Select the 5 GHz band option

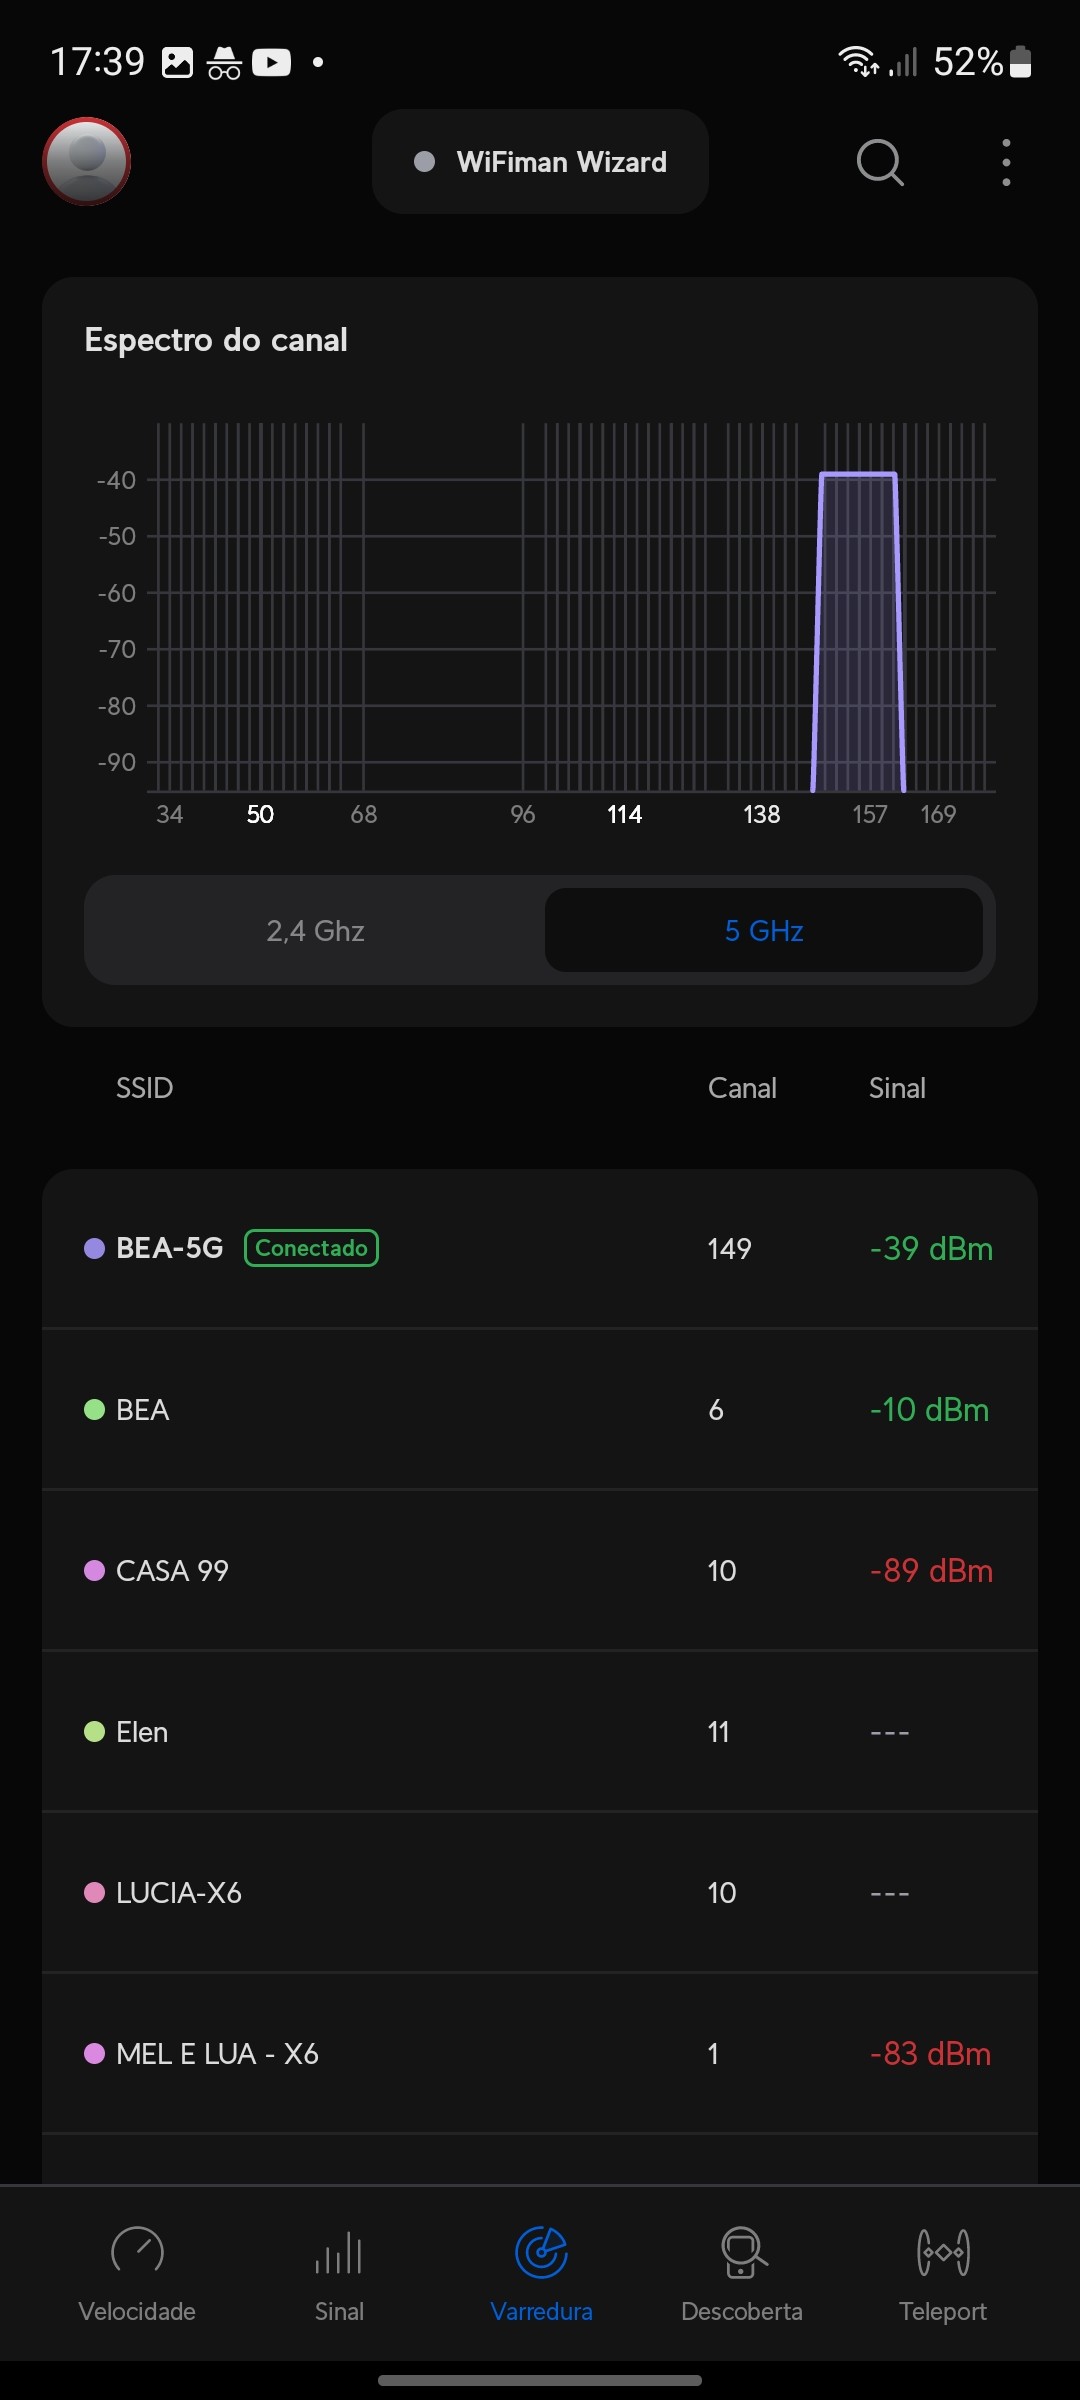(763, 931)
